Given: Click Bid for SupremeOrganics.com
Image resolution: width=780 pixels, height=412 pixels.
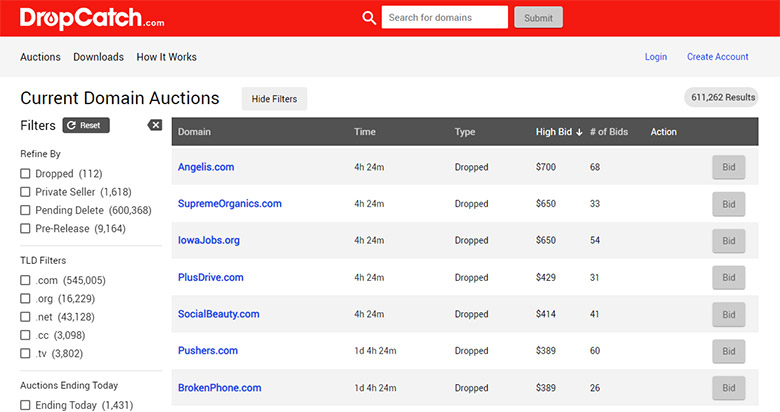Looking at the screenshot, I should tap(729, 204).
